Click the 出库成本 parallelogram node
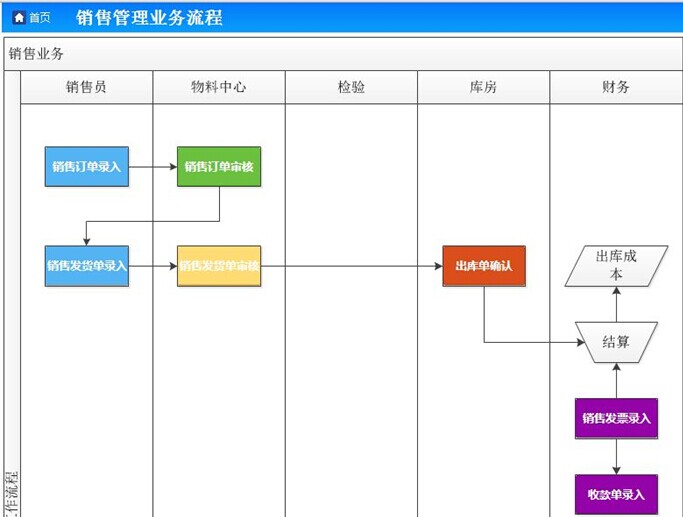 (x=616, y=266)
